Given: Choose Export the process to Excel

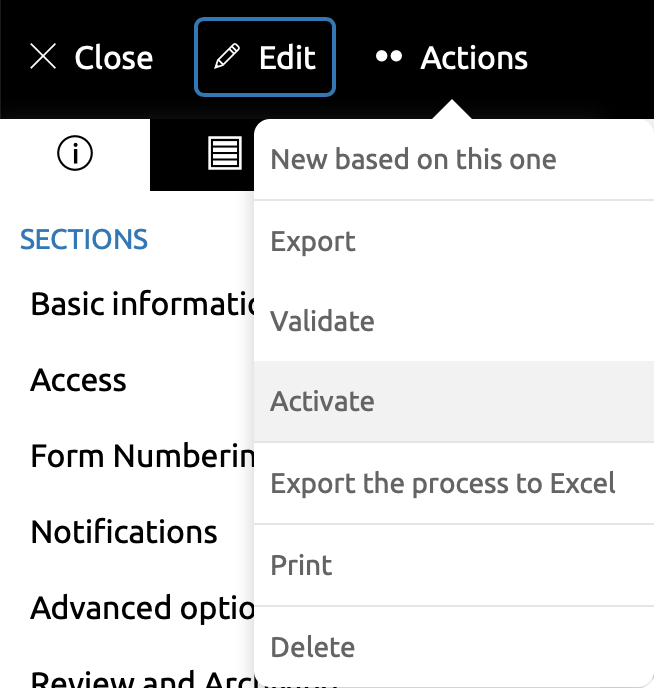Looking at the screenshot, I should pos(443,484).
